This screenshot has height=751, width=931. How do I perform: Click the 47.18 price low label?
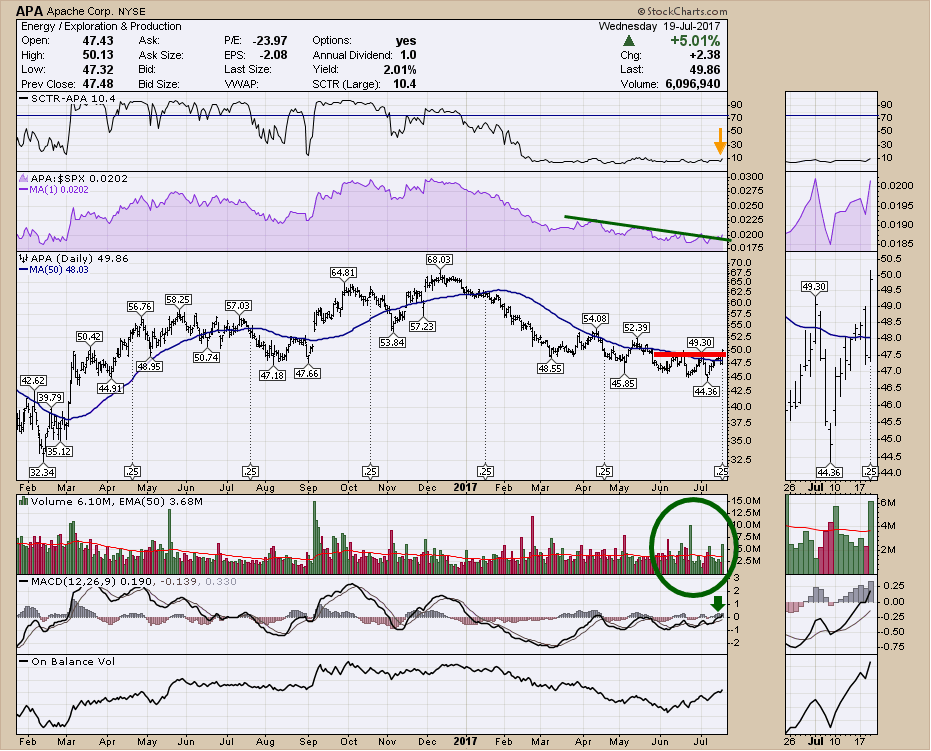pyautogui.click(x=273, y=375)
